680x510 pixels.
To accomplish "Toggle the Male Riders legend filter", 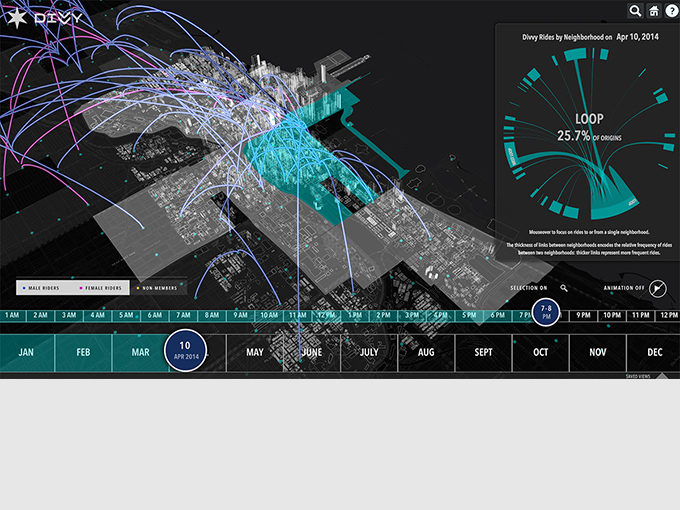I will coord(42,288).
